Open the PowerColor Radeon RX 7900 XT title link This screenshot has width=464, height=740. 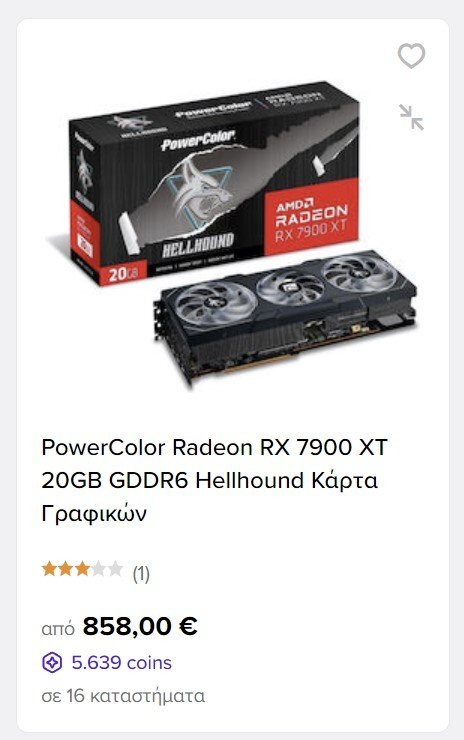[x=214, y=480]
